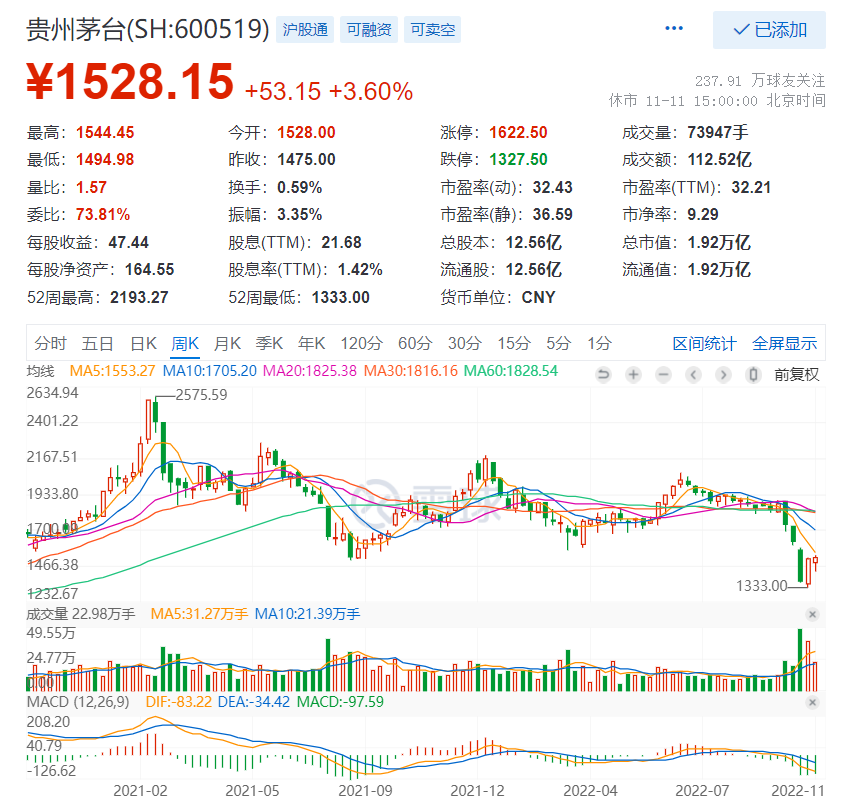Screen dimensions: 853x807
Task: Open the 月K chart tab
Action: tap(227, 343)
